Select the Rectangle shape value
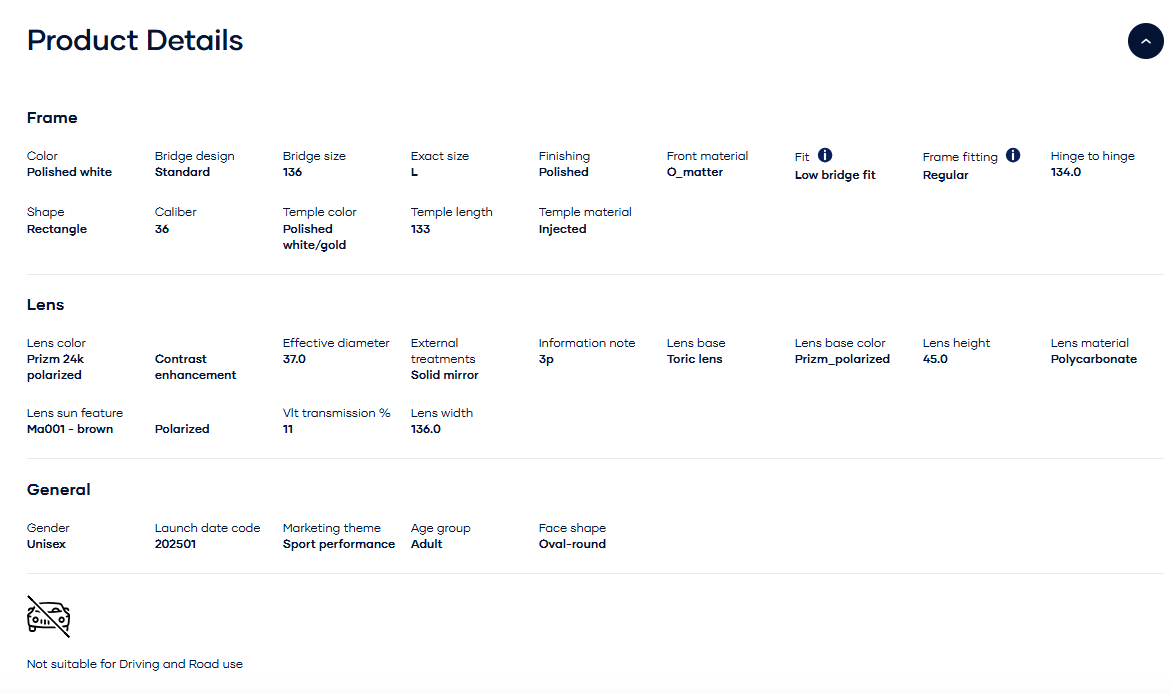Screen dimensions: 1170x693 (x=57, y=229)
